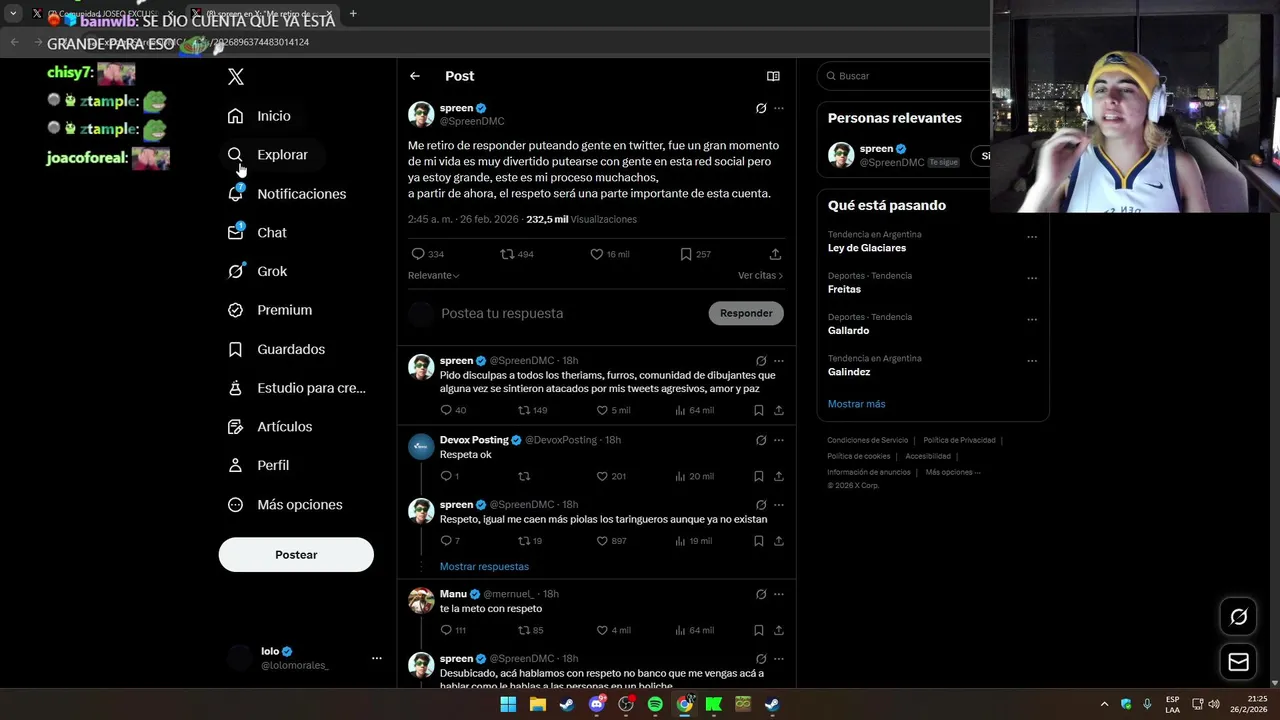Screen dimensions: 1280x720
Task: Click Grok icon on Desubicado reply
Action: tap(761, 659)
